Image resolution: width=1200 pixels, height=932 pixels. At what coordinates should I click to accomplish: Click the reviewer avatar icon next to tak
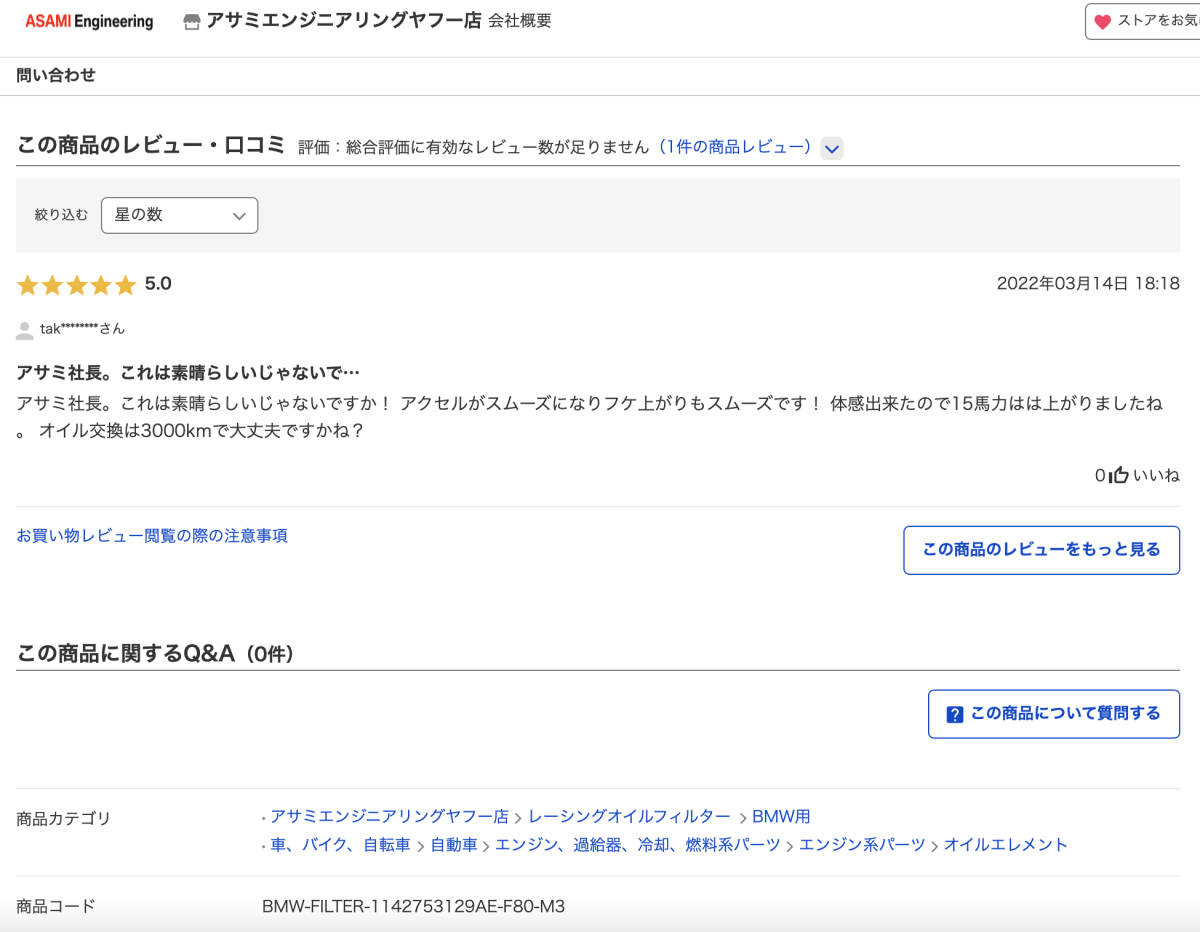(x=22, y=328)
